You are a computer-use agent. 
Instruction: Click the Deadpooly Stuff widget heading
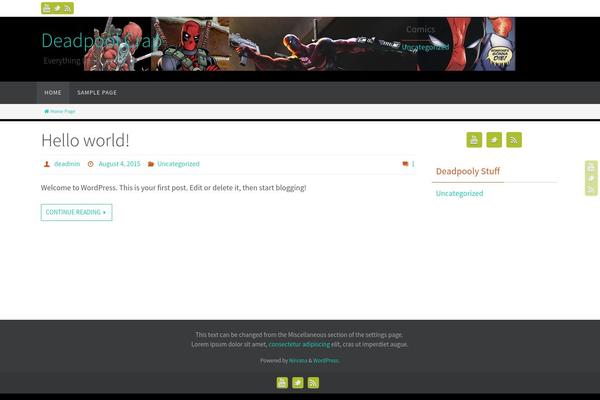pos(468,171)
